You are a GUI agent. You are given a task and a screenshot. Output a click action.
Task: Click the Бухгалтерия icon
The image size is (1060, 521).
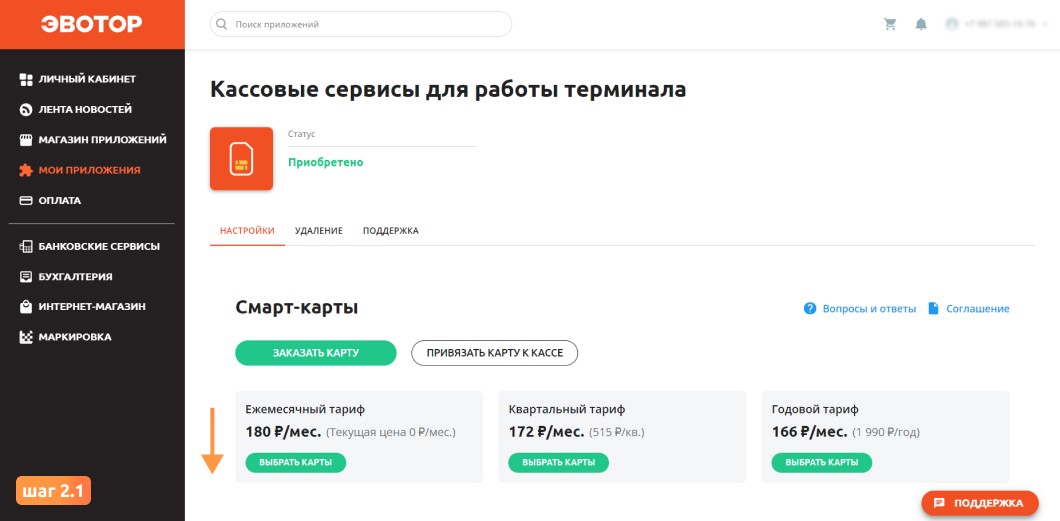pos(26,276)
